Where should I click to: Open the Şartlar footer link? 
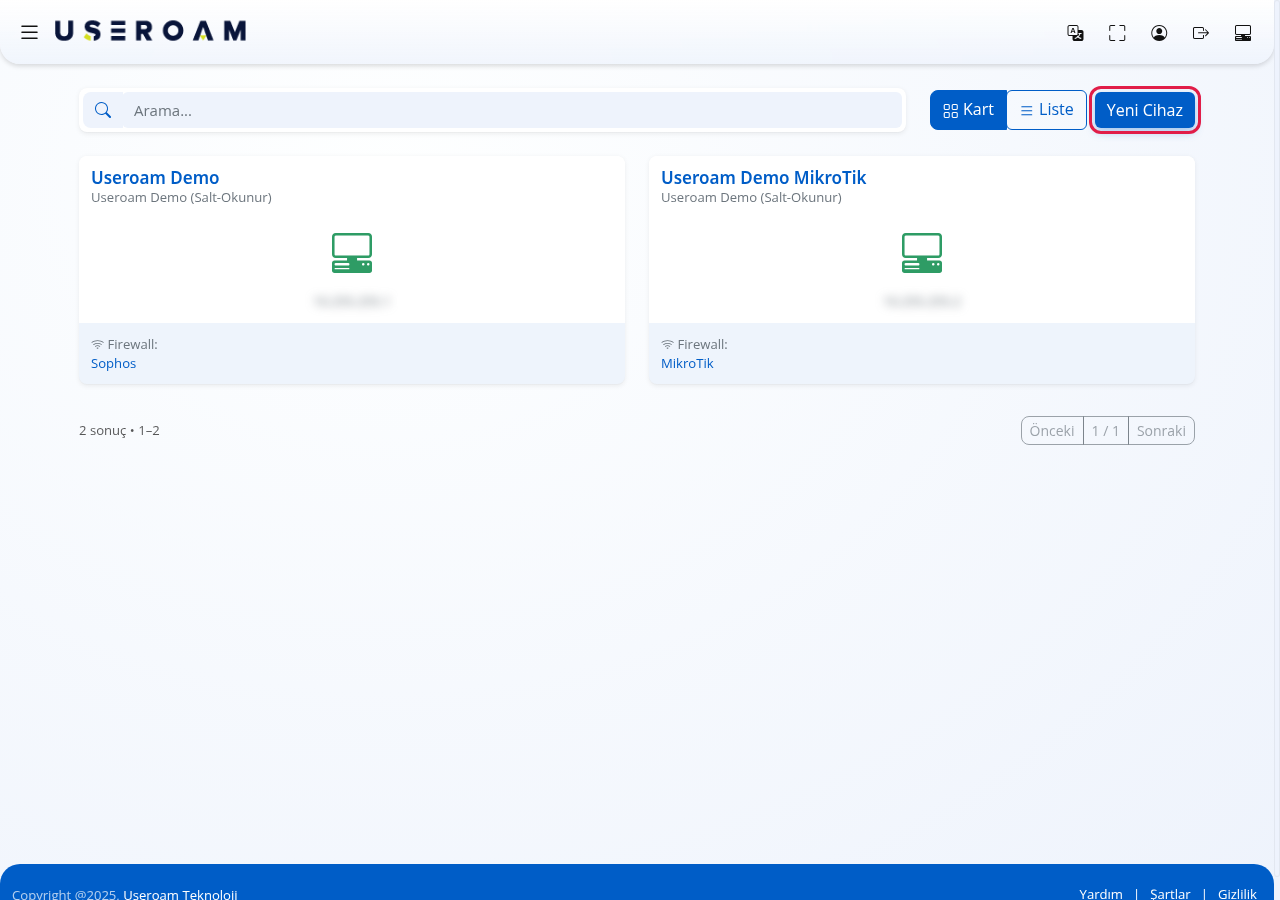1170,893
